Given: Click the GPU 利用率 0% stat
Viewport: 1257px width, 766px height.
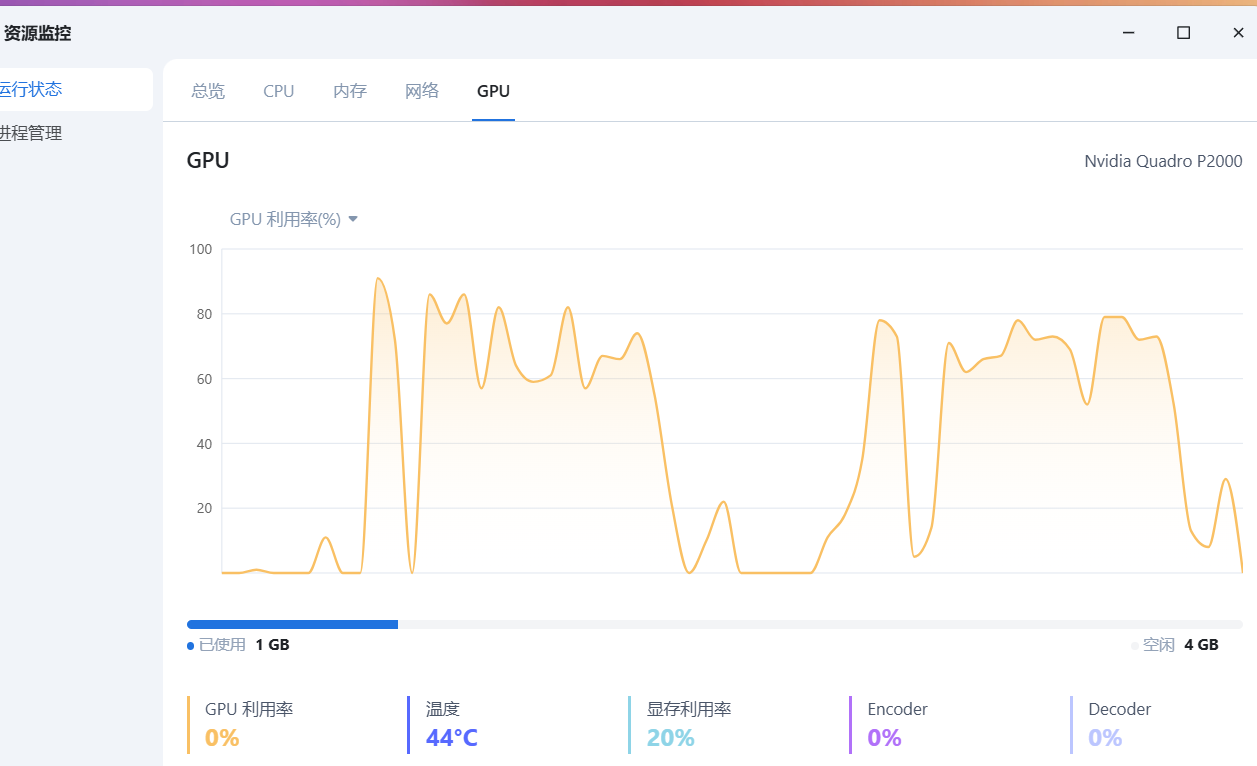Looking at the screenshot, I should (249, 724).
